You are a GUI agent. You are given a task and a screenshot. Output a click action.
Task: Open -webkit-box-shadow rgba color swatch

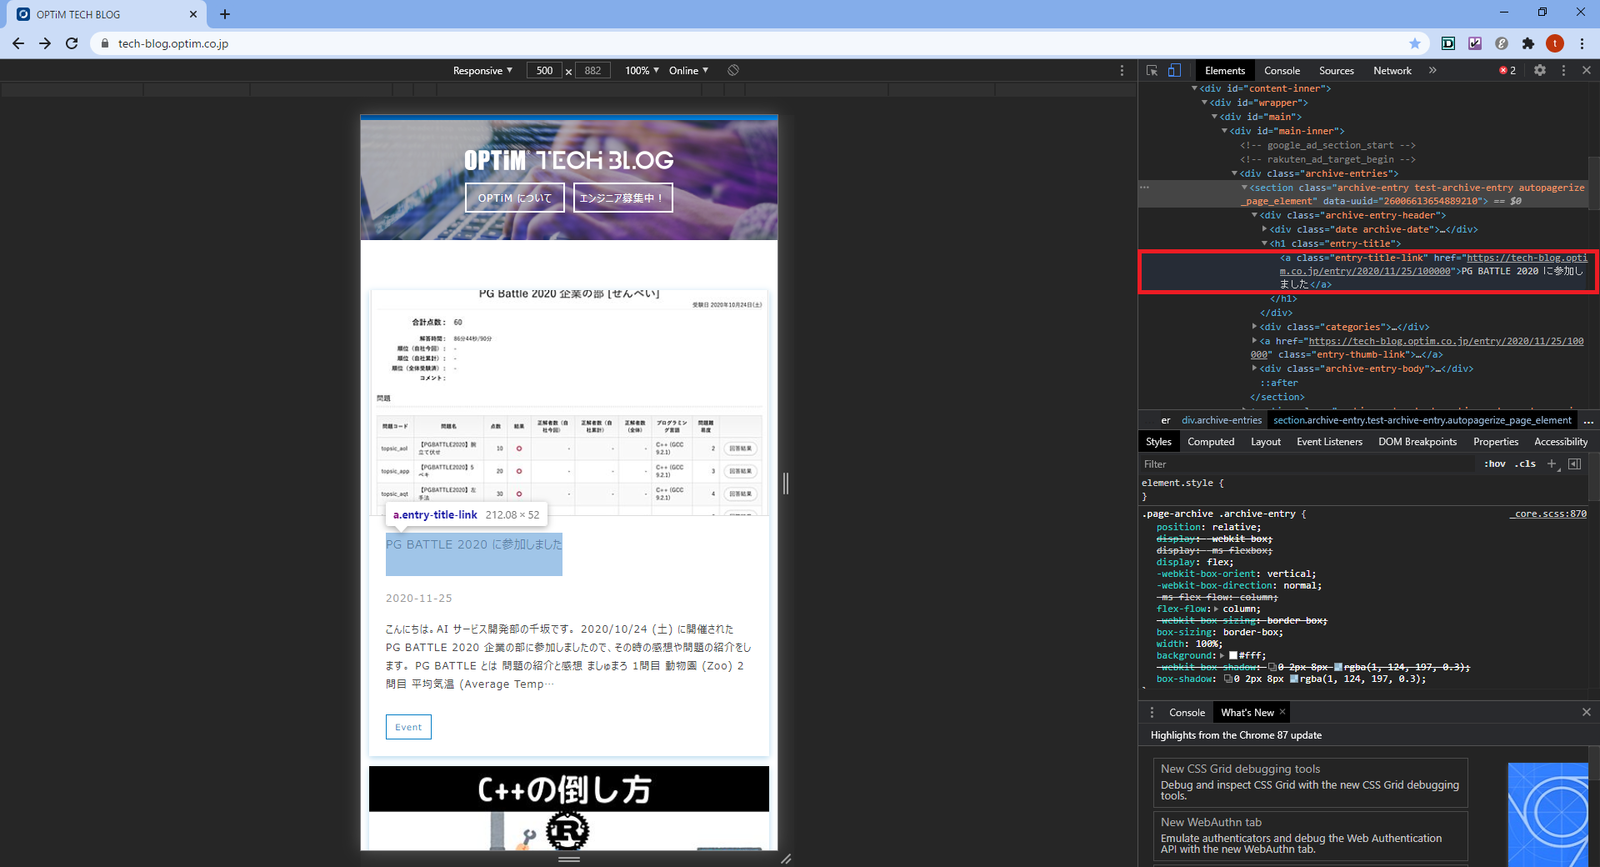(1338, 667)
